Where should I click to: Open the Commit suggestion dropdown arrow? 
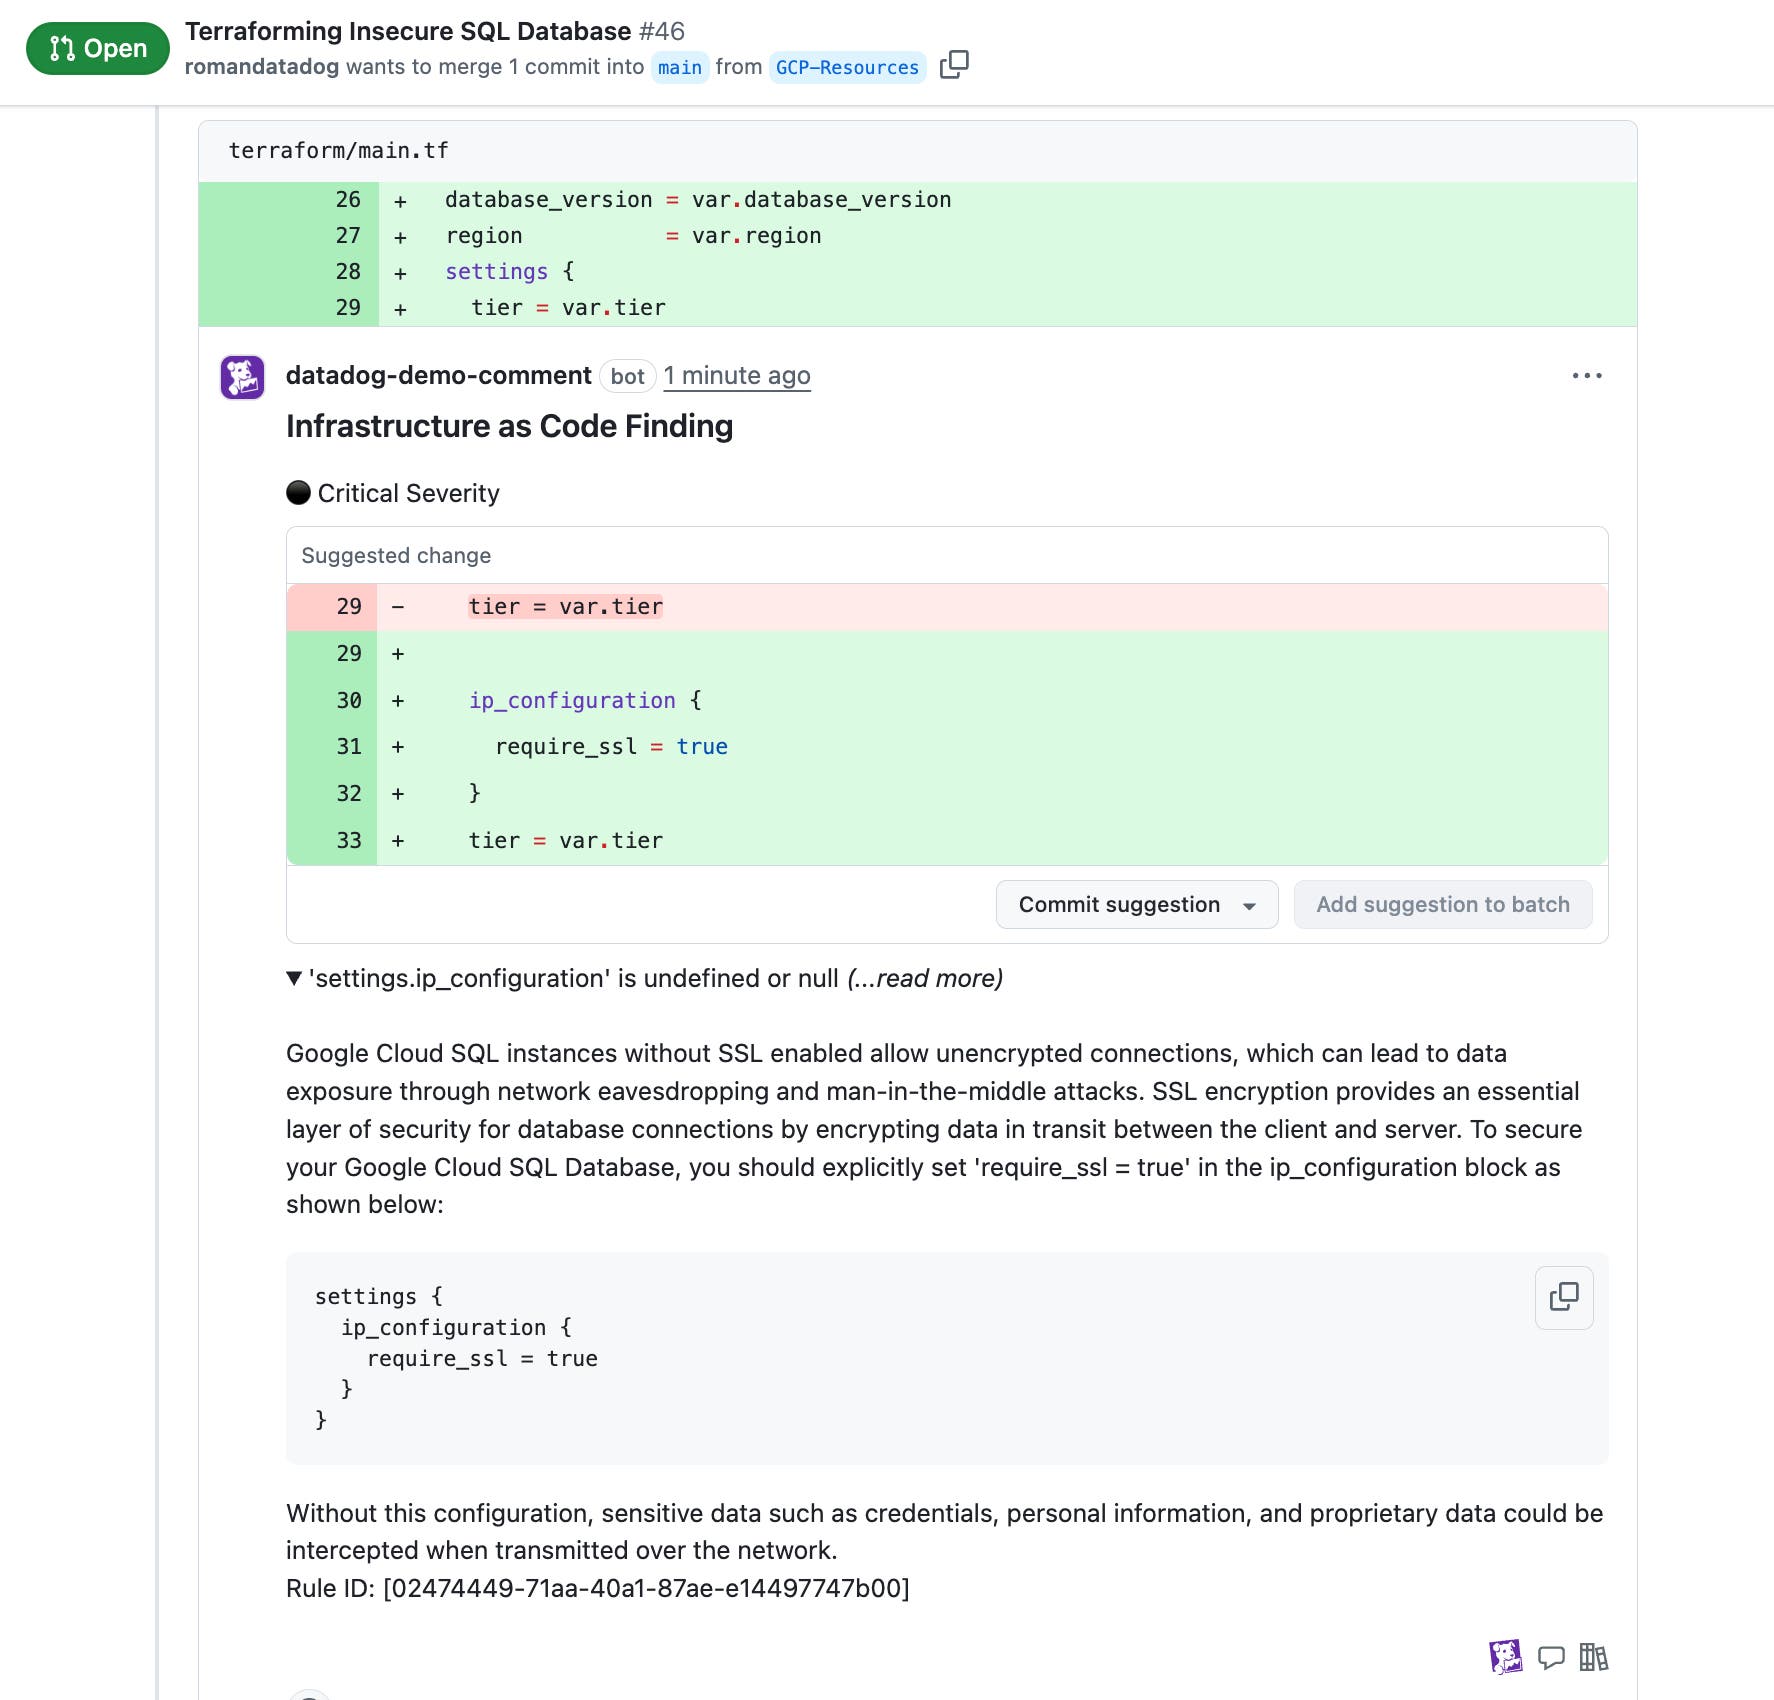pyautogui.click(x=1249, y=904)
